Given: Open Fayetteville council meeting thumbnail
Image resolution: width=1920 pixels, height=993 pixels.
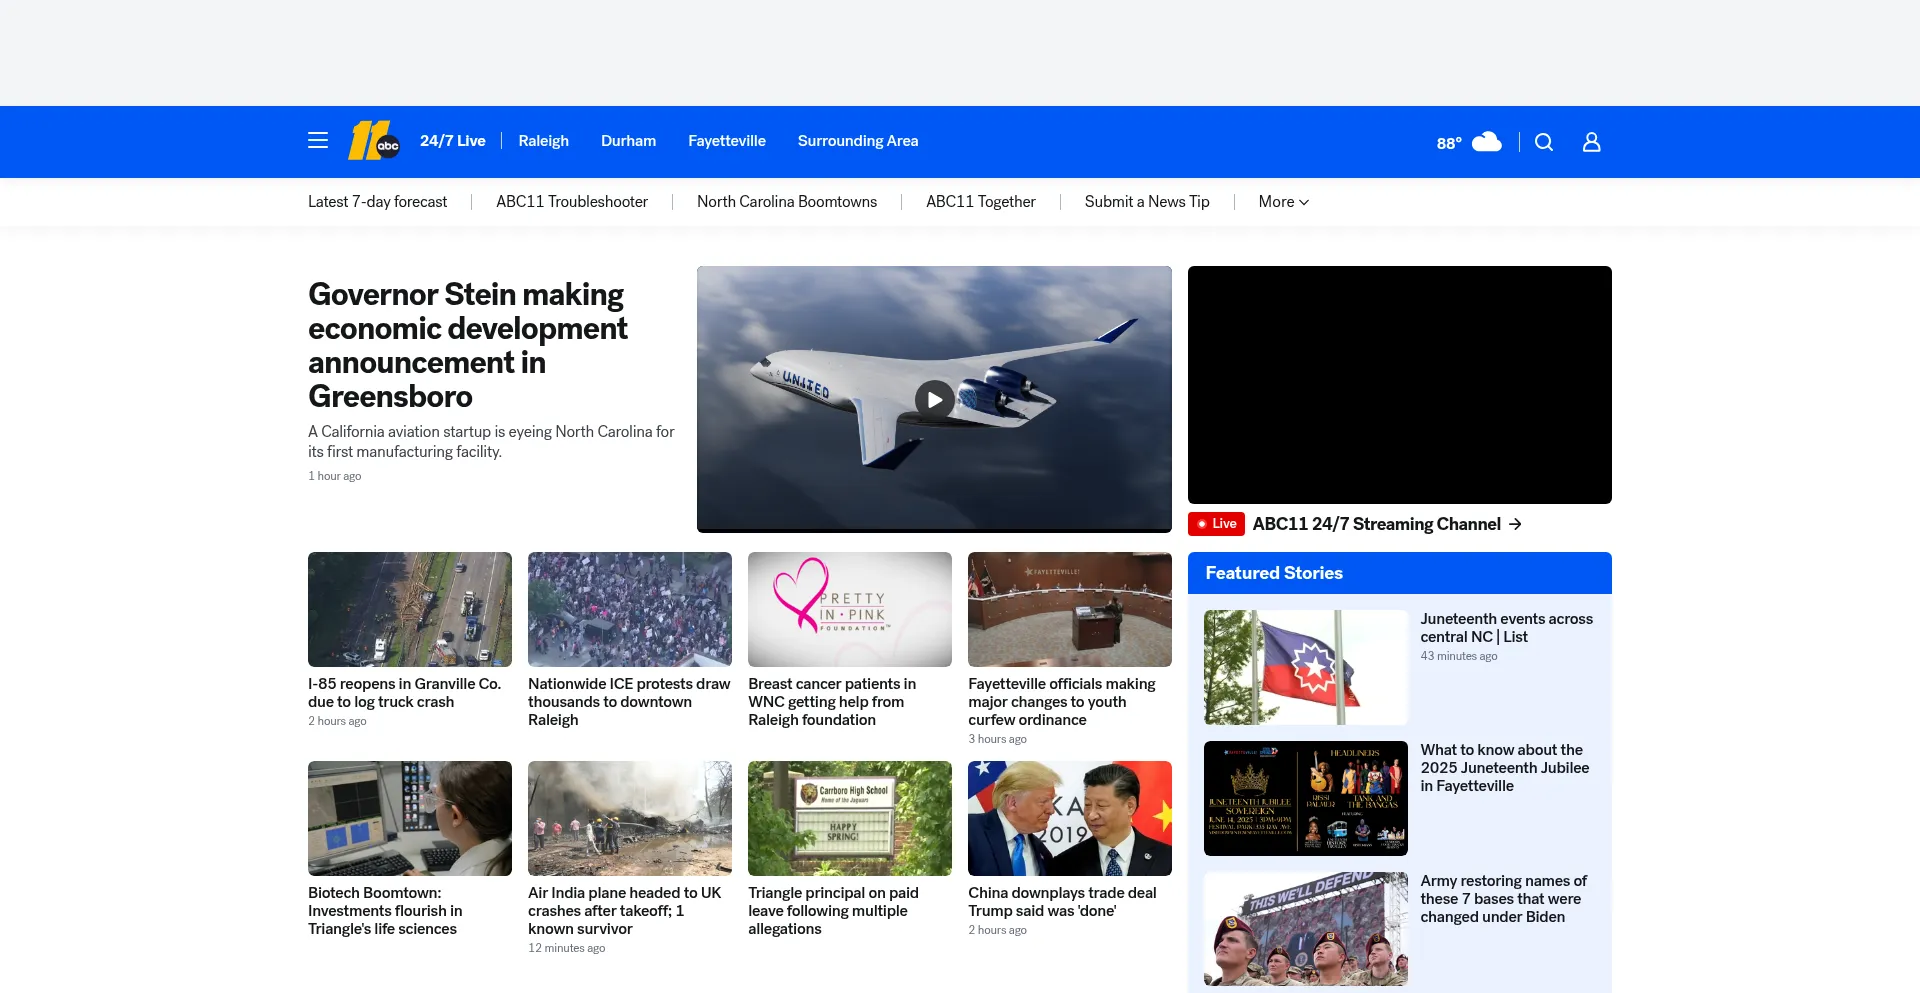Looking at the screenshot, I should (x=1070, y=609).
